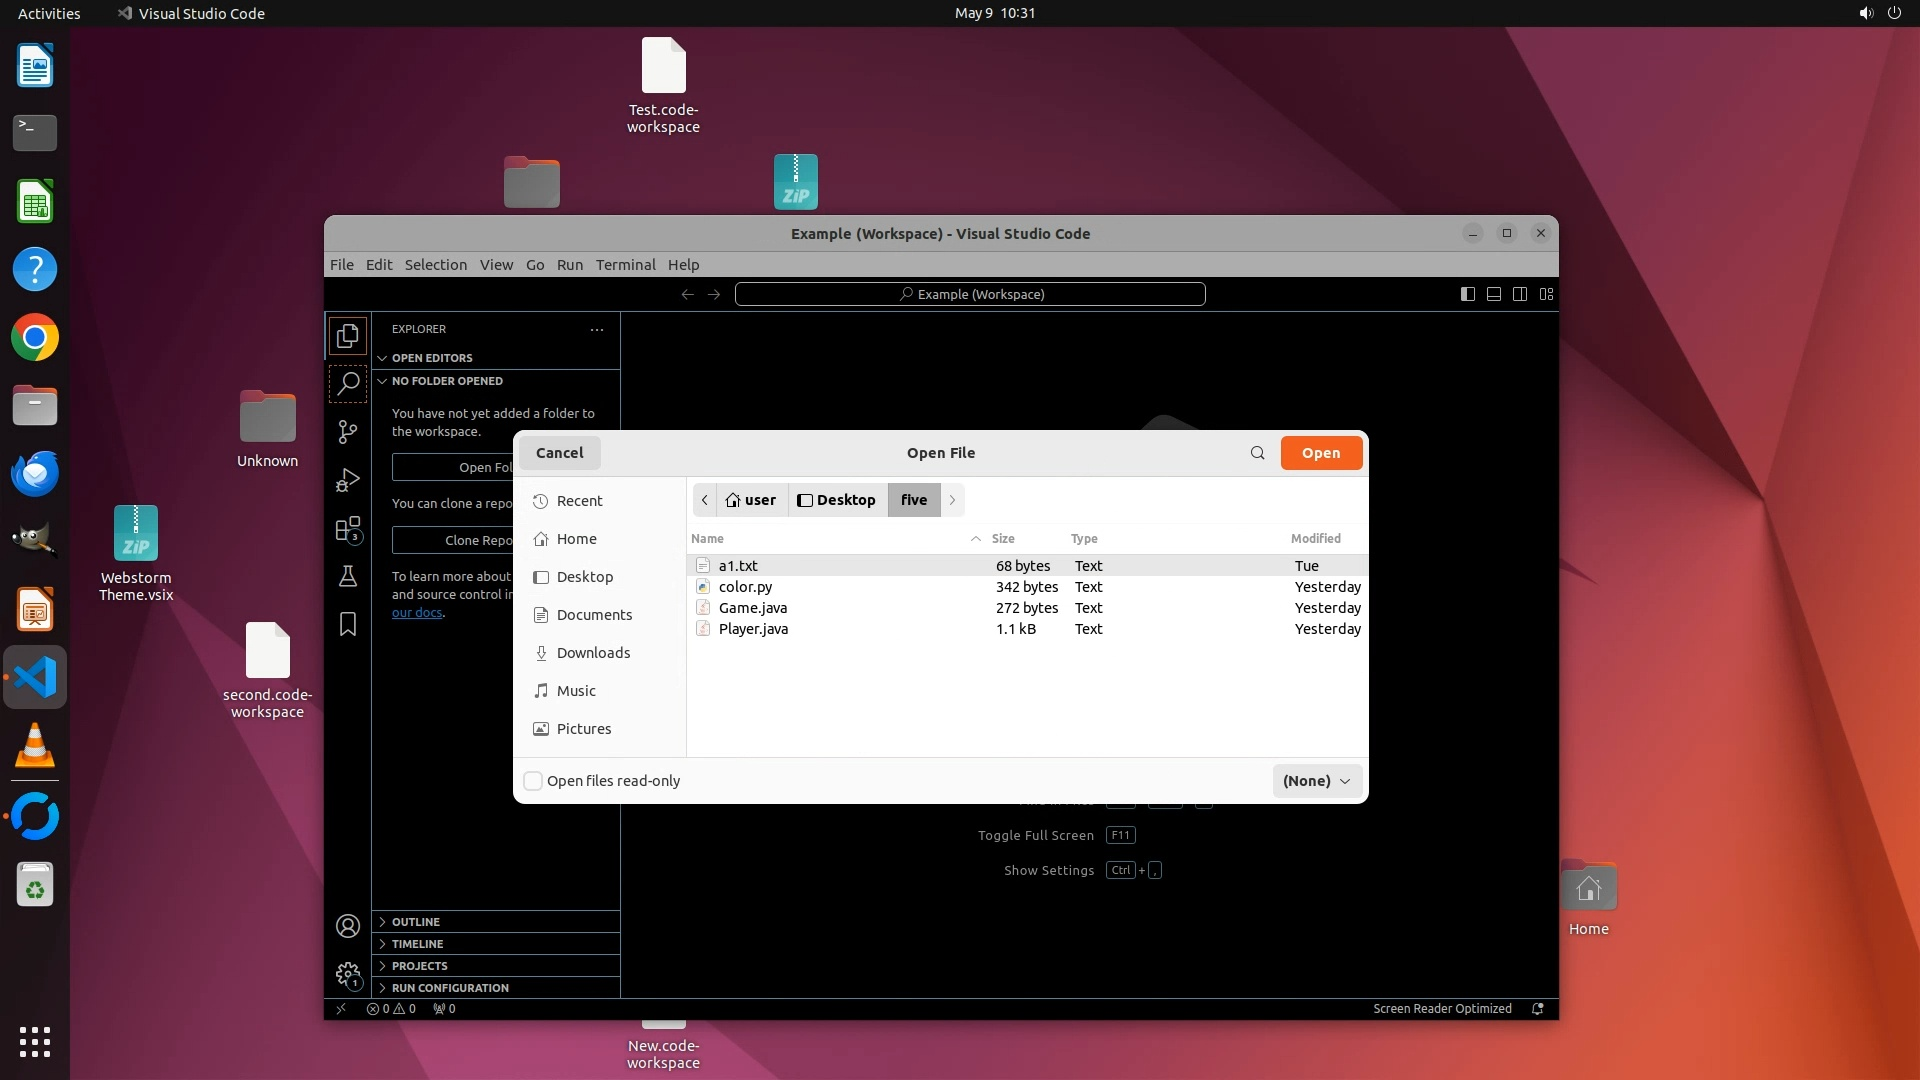
Task: Expand the OUTLINE section
Action: 416,922
